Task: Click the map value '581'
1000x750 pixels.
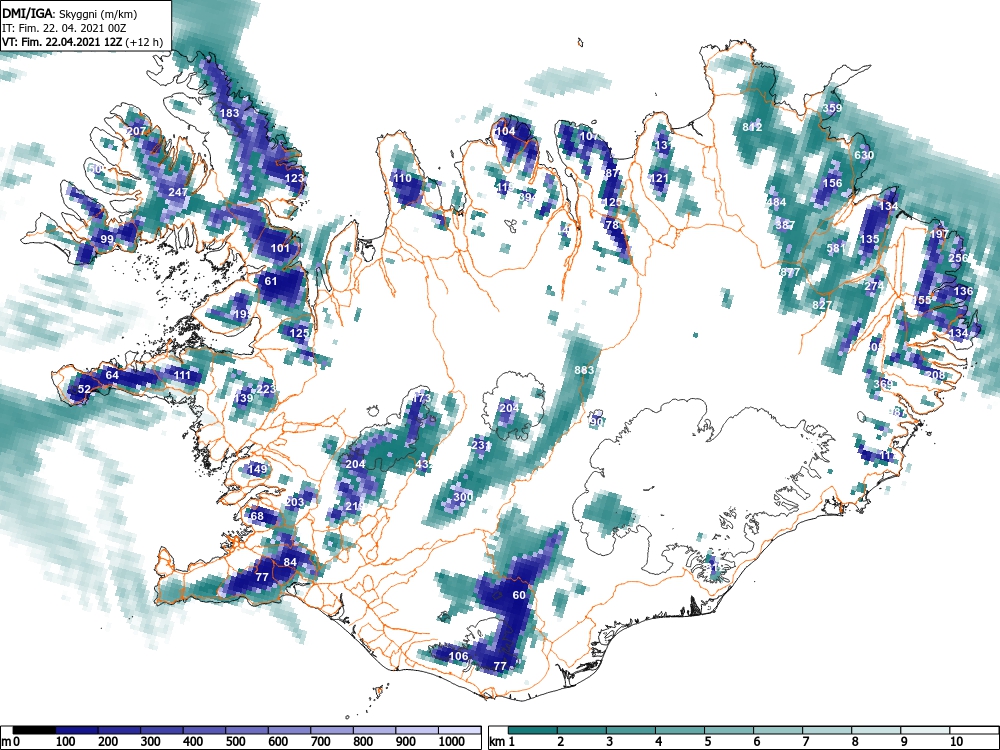Action: click(x=836, y=248)
